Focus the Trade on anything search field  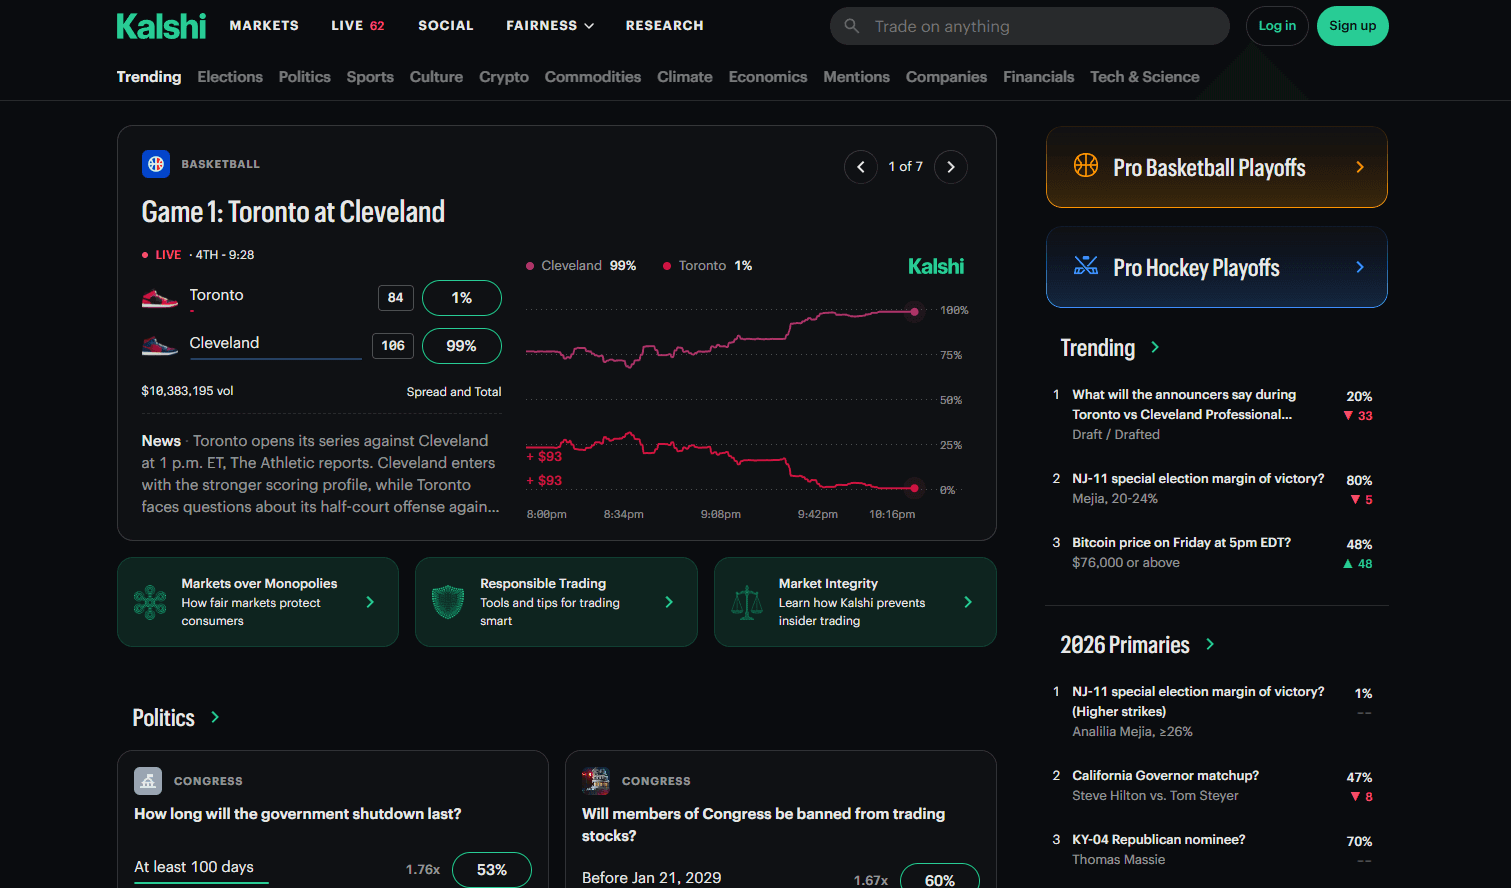pyautogui.click(x=1030, y=26)
